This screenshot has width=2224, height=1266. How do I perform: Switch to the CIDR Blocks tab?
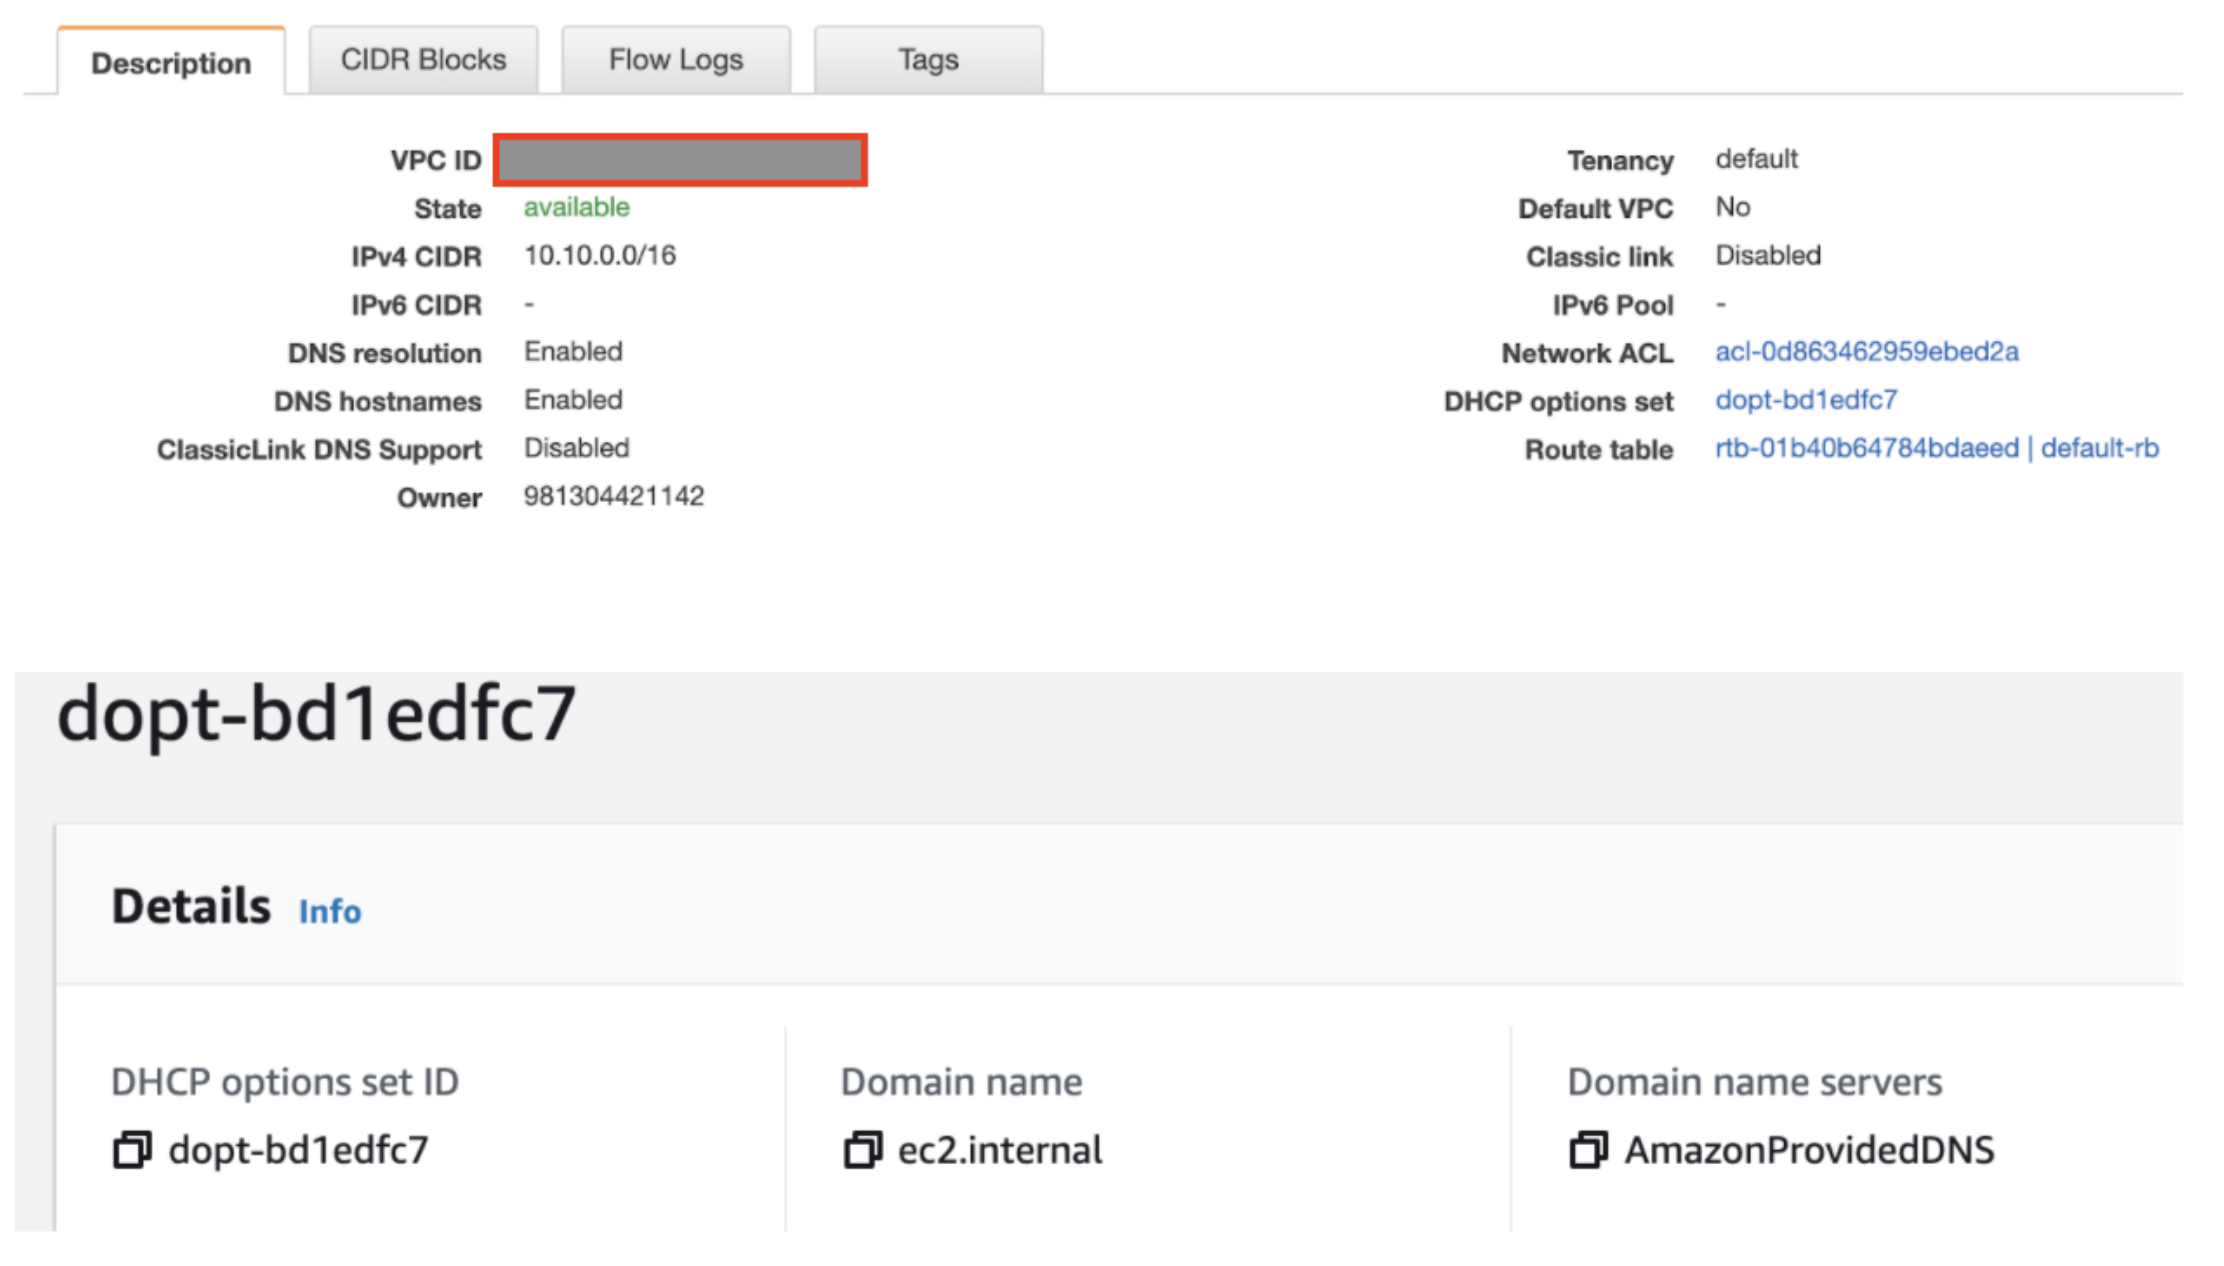[x=423, y=59]
